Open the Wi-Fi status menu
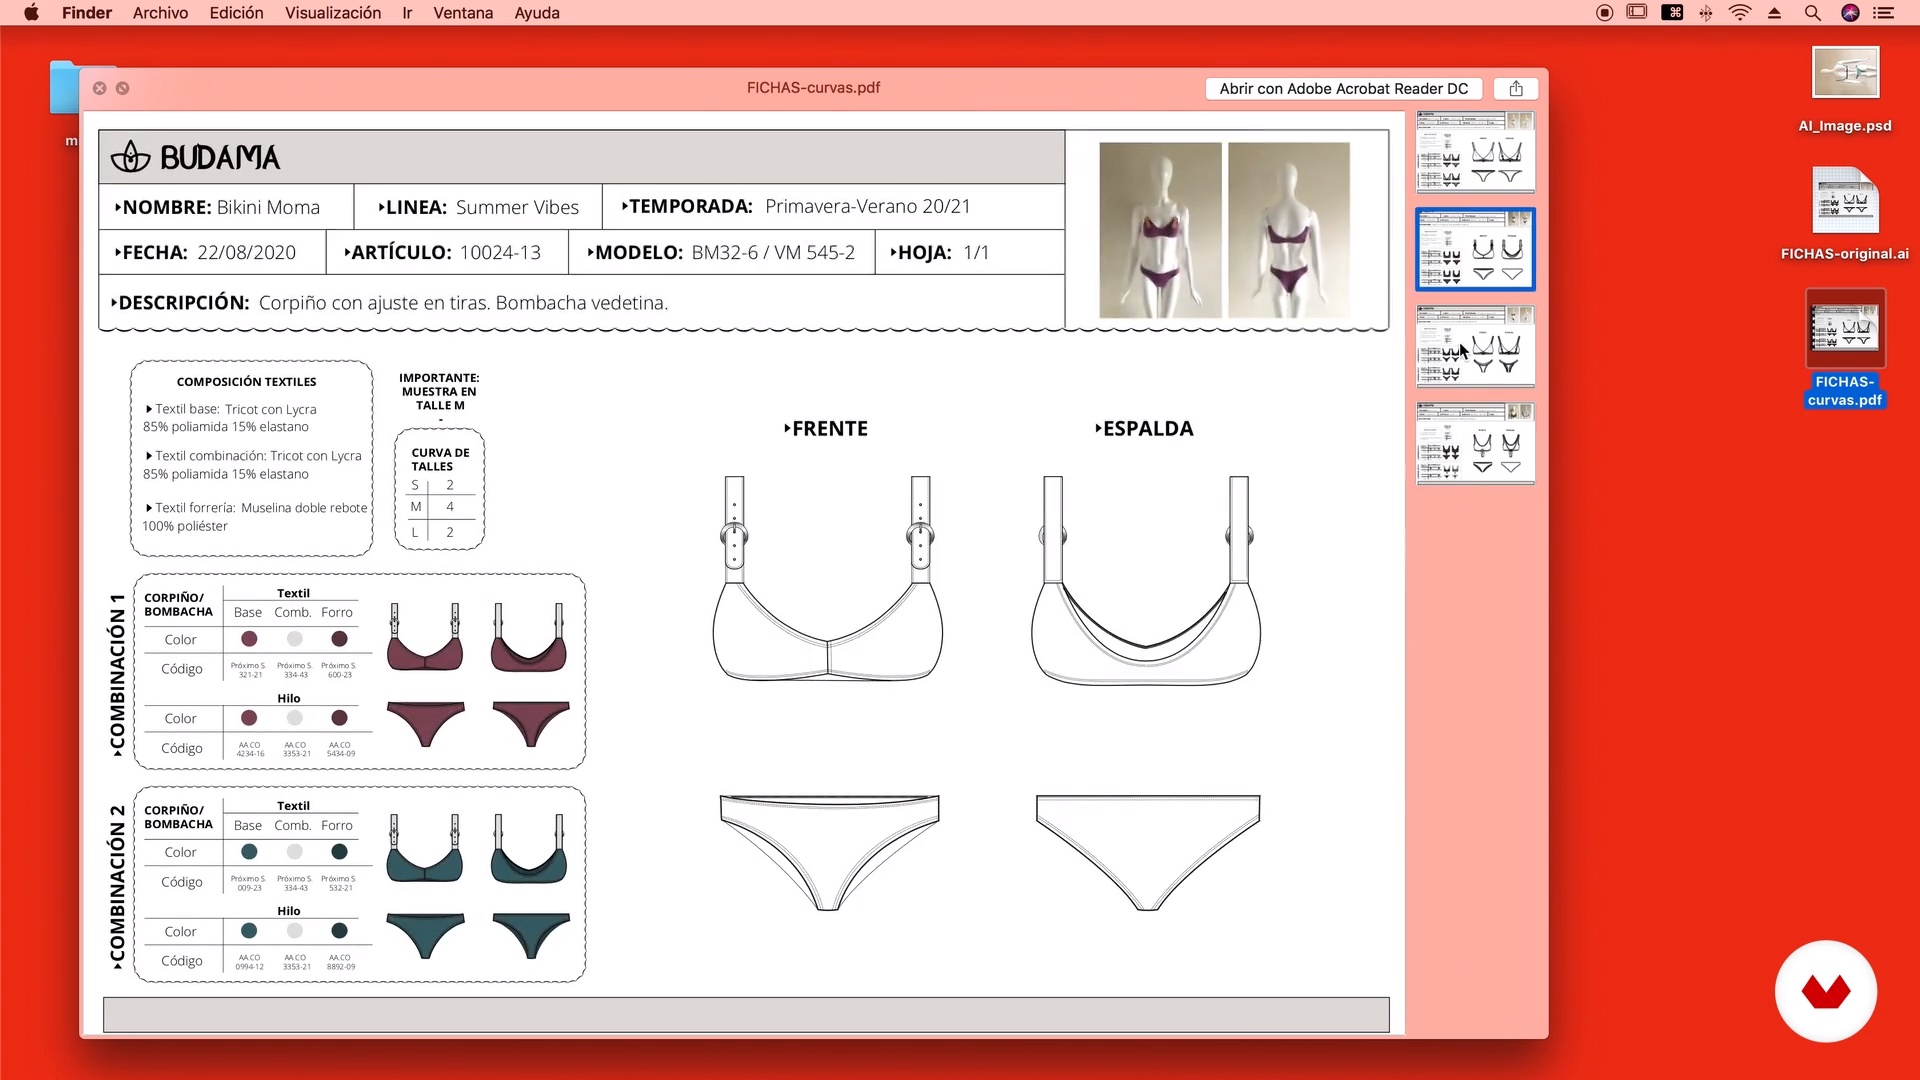The image size is (1920, 1080). (x=1740, y=13)
